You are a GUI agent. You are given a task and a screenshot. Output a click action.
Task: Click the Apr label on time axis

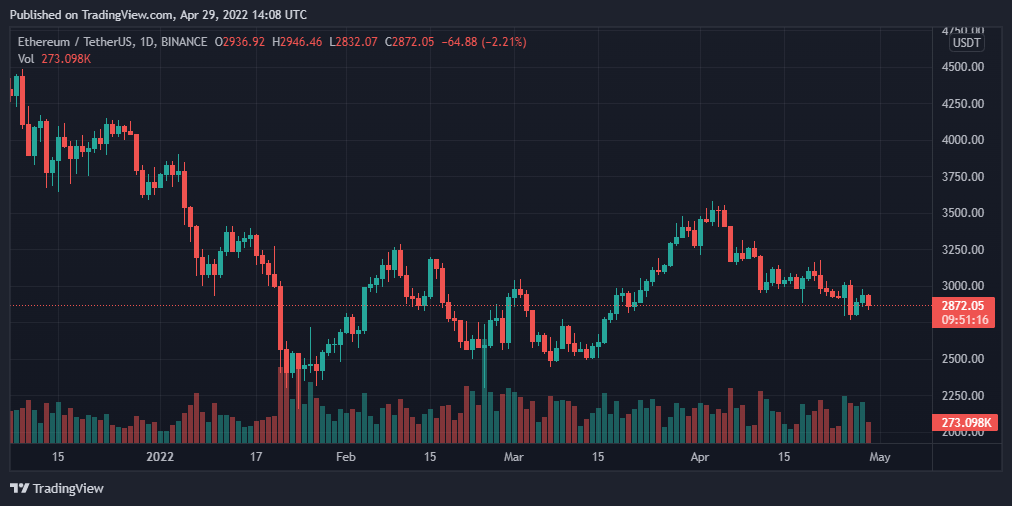700,457
